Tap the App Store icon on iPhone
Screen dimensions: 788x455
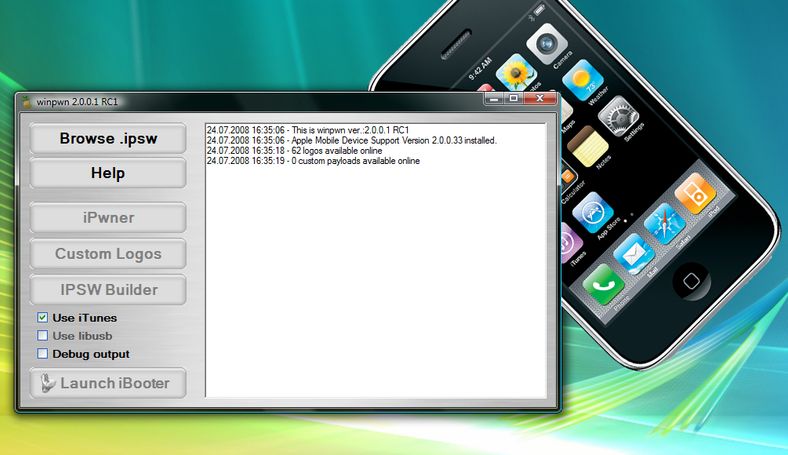coord(593,213)
